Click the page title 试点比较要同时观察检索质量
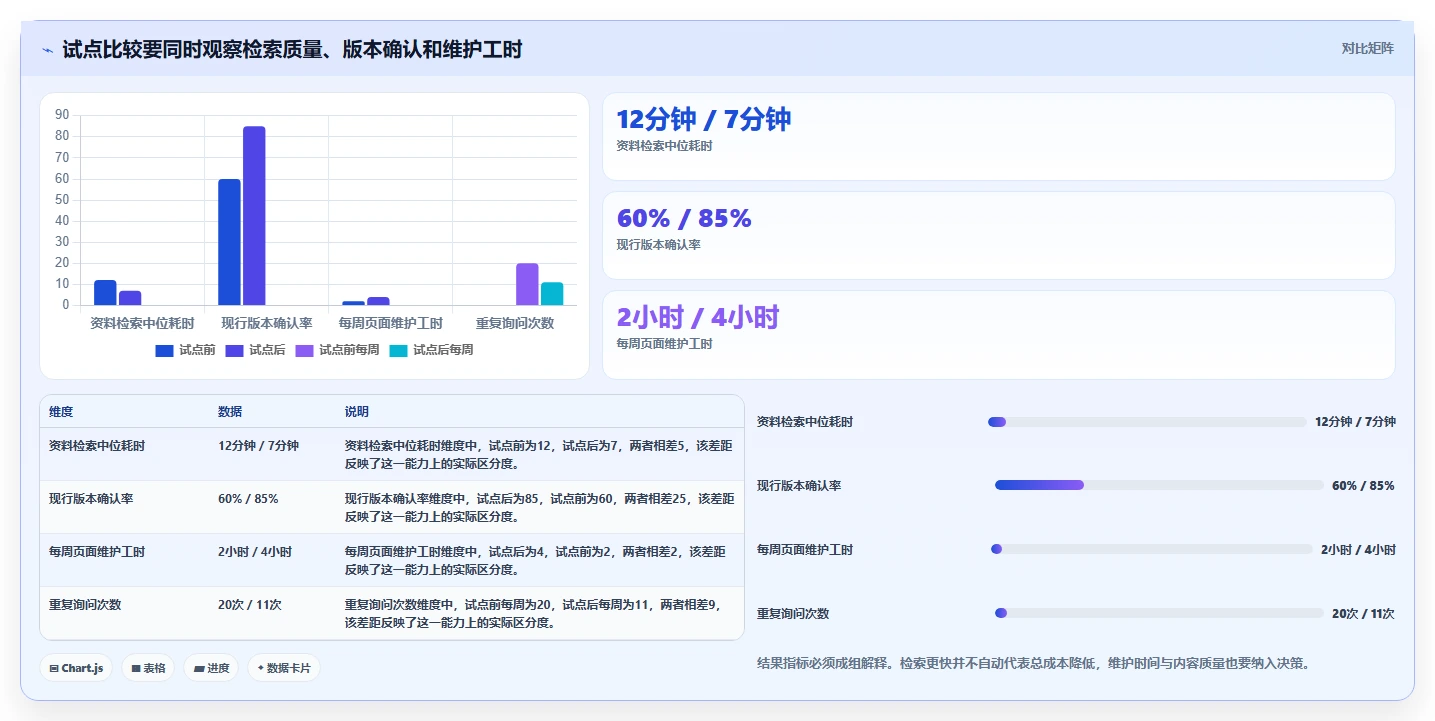 click(x=292, y=49)
